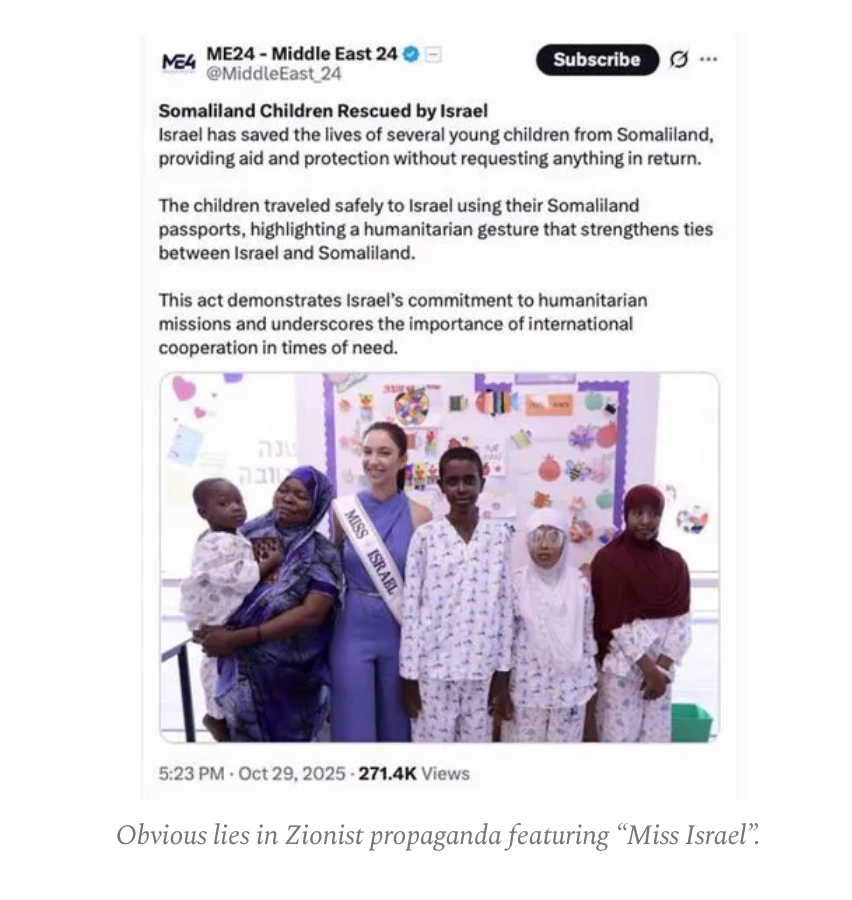Click the 271.4K Views count
The image size is (852, 900).
(412, 773)
